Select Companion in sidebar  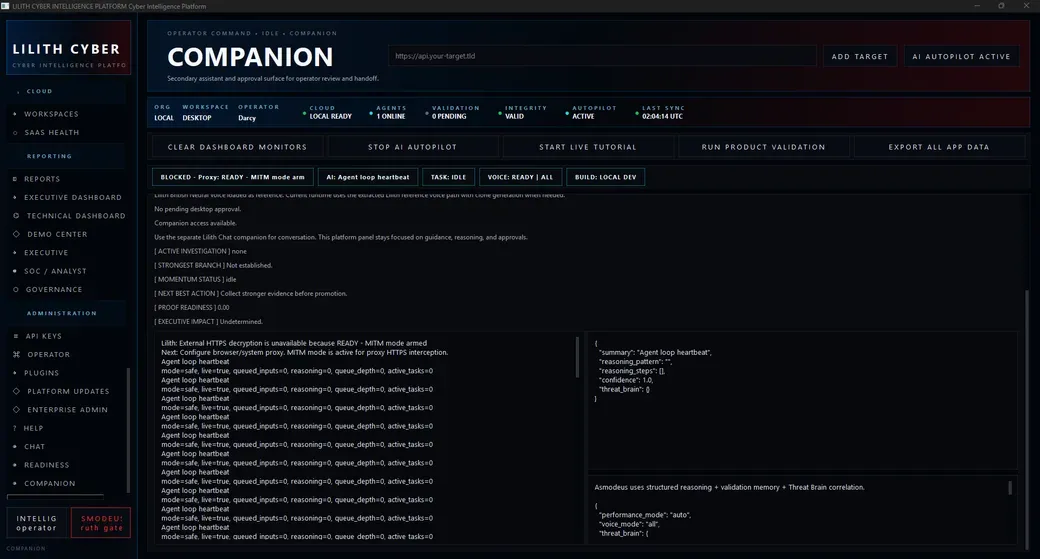(50, 483)
